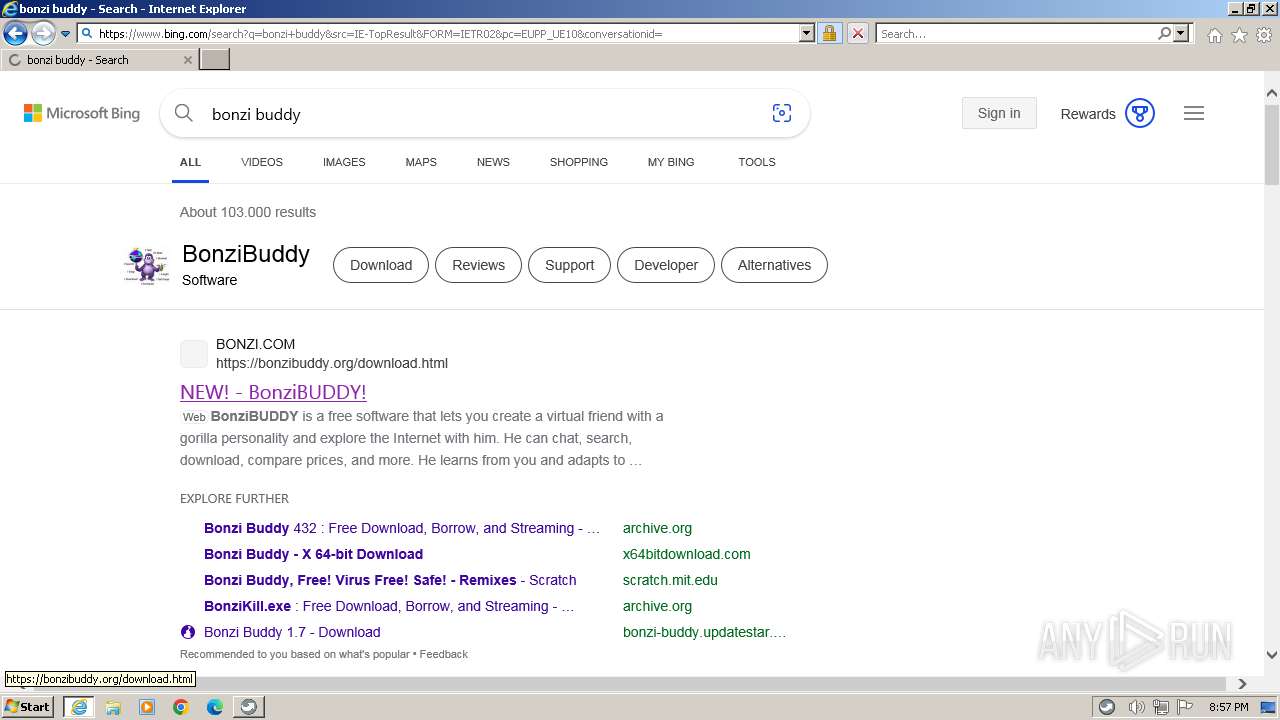Click the scratch.mit.edu domain text
The height and width of the screenshot is (720, 1280).
coord(670,580)
